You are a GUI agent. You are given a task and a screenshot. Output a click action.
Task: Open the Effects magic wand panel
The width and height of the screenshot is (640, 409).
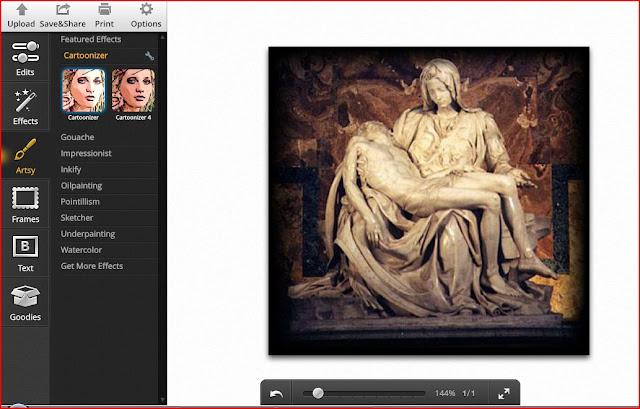pos(25,107)
